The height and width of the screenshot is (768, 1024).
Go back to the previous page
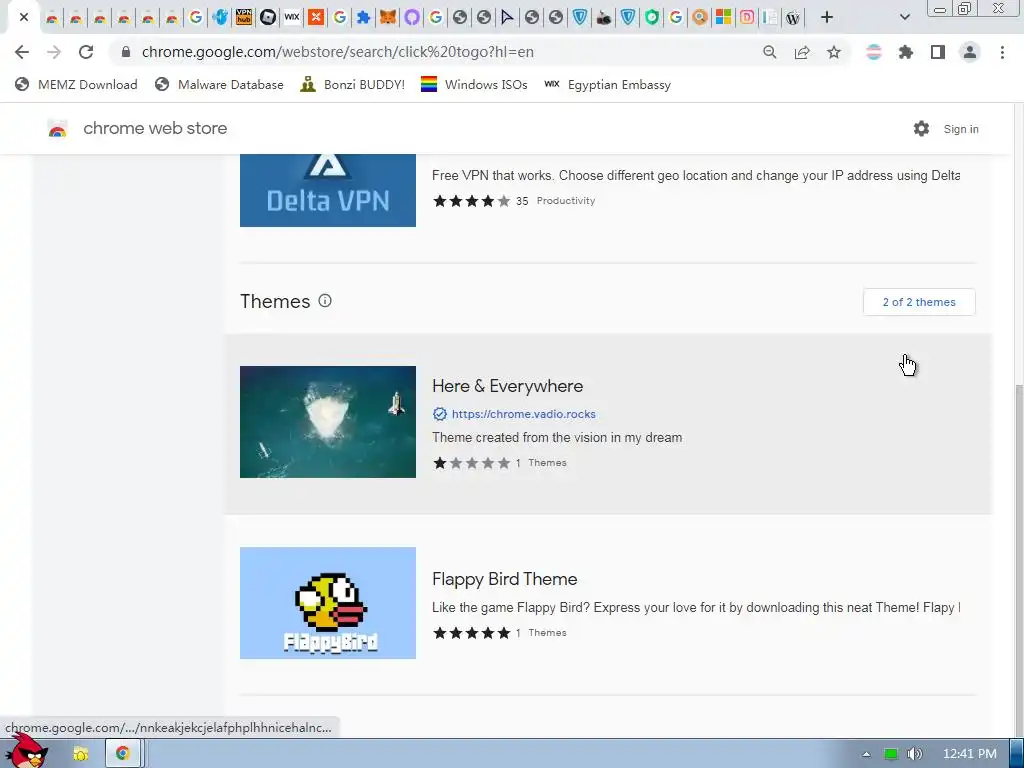(22, 52)
